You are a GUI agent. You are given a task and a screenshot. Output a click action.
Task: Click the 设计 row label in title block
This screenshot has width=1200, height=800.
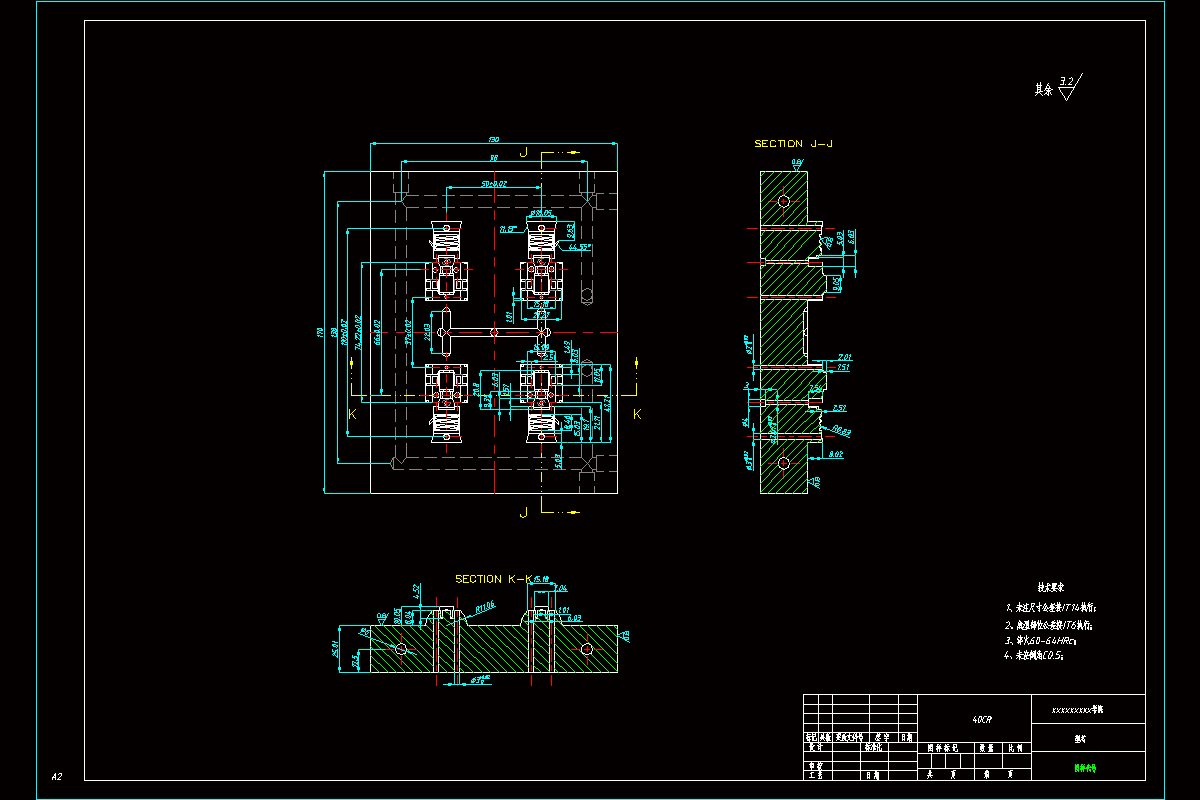coord(814,746)
